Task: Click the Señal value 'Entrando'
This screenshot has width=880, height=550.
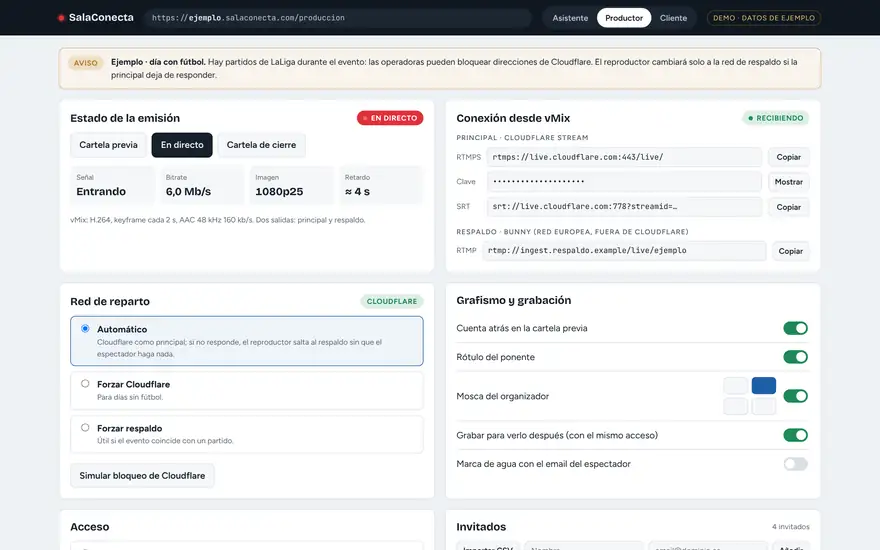Action: [101, 191]
